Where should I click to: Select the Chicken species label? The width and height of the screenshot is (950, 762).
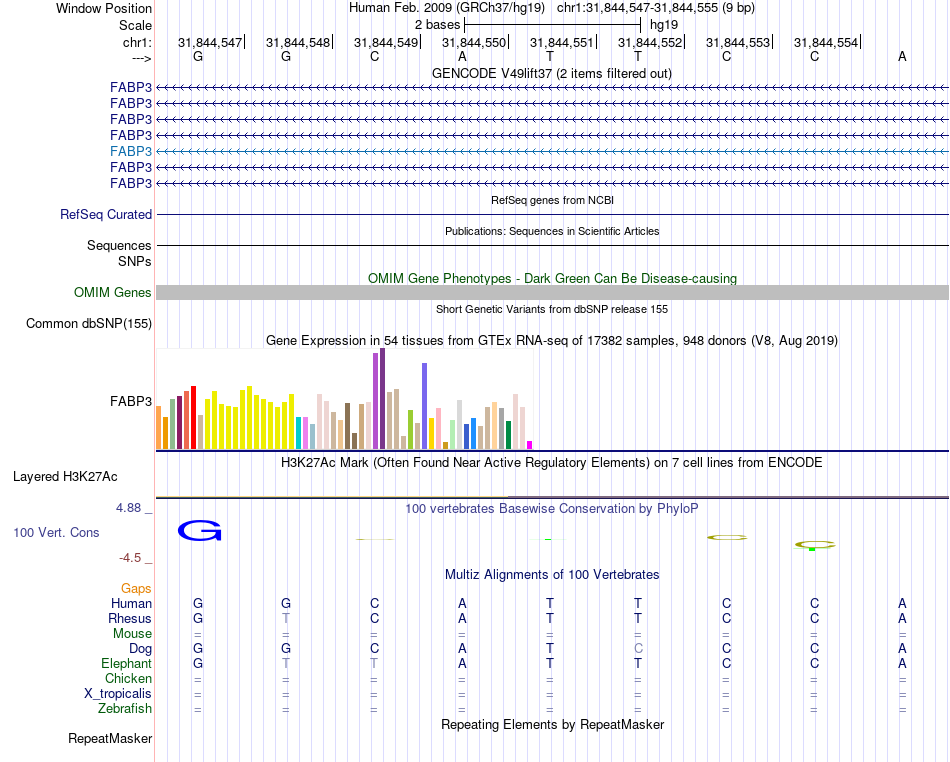(x=128, y=678)
